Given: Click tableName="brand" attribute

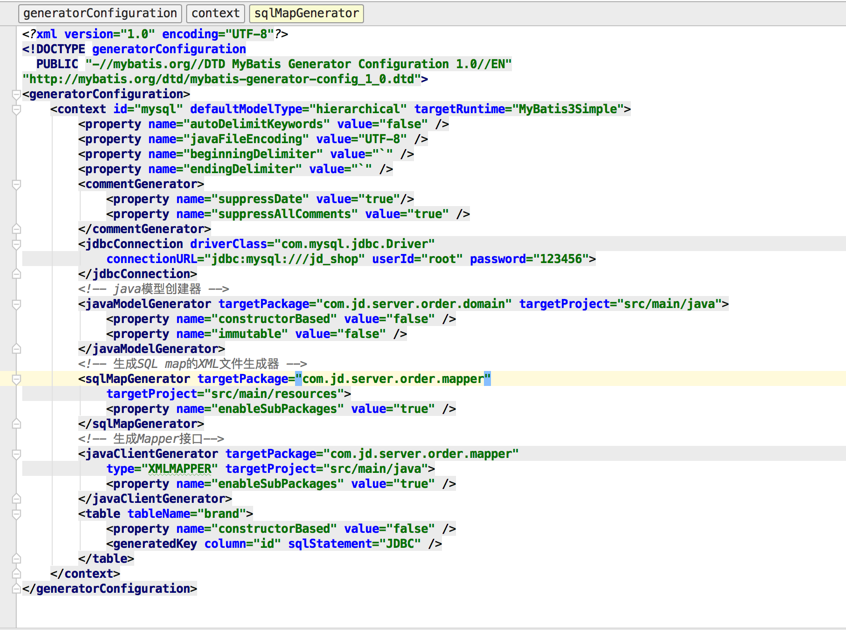Looking at the screenshot, I should tap(187, 513).
